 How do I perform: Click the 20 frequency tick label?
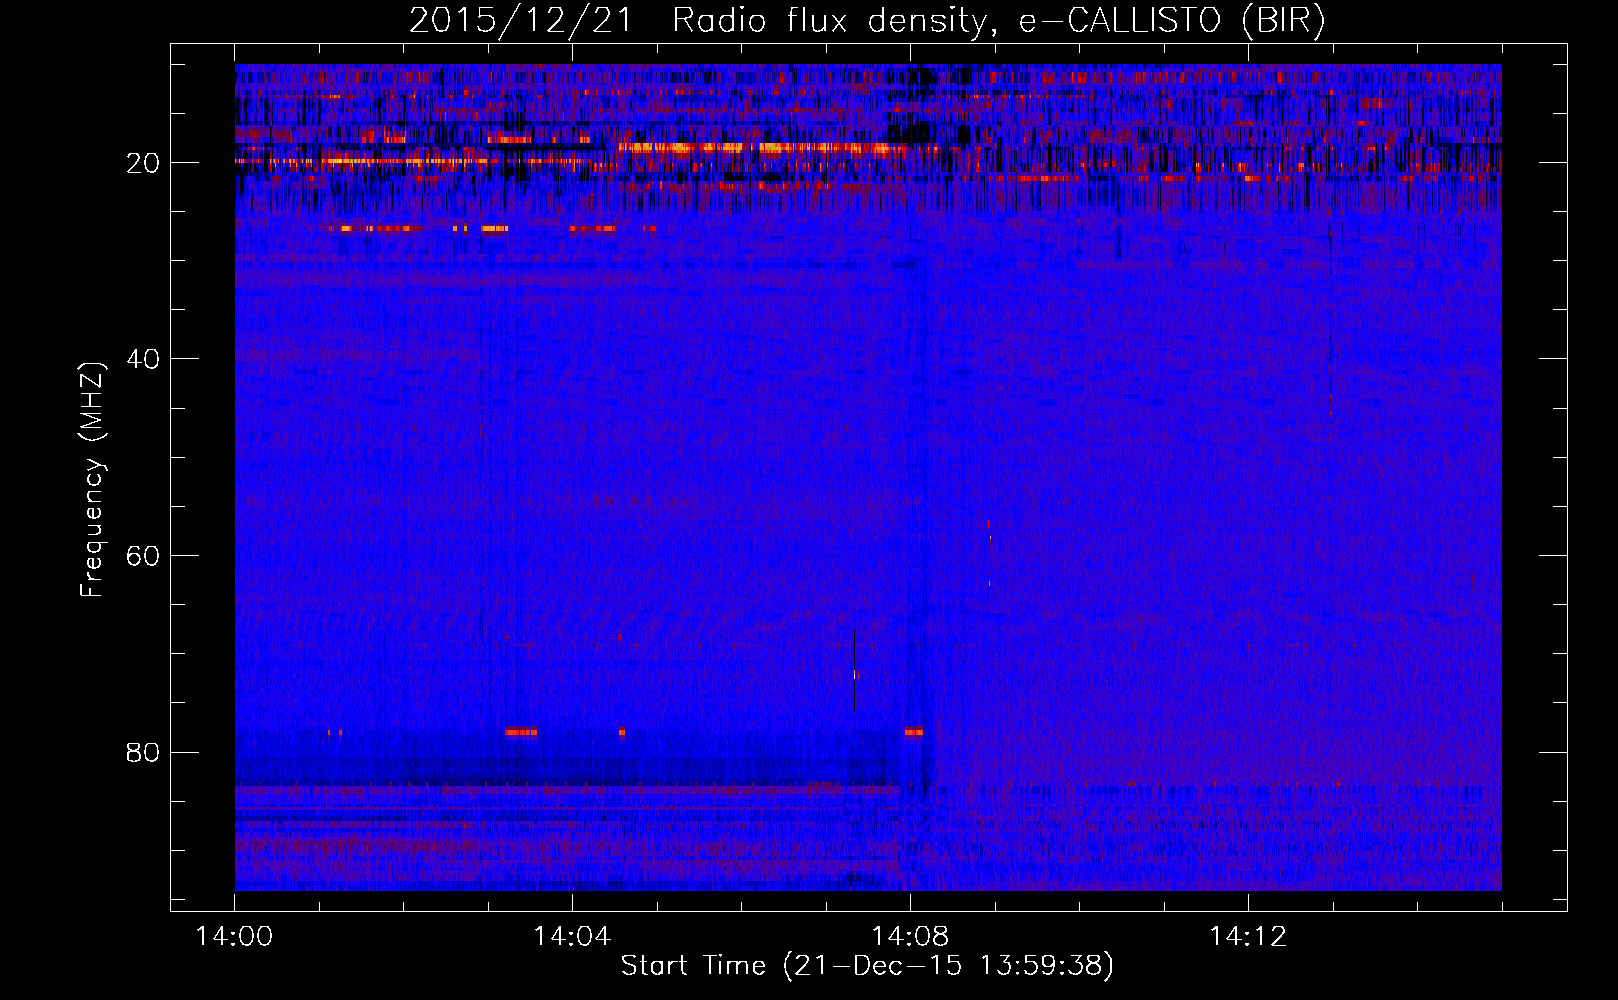(x=144, y=163)
